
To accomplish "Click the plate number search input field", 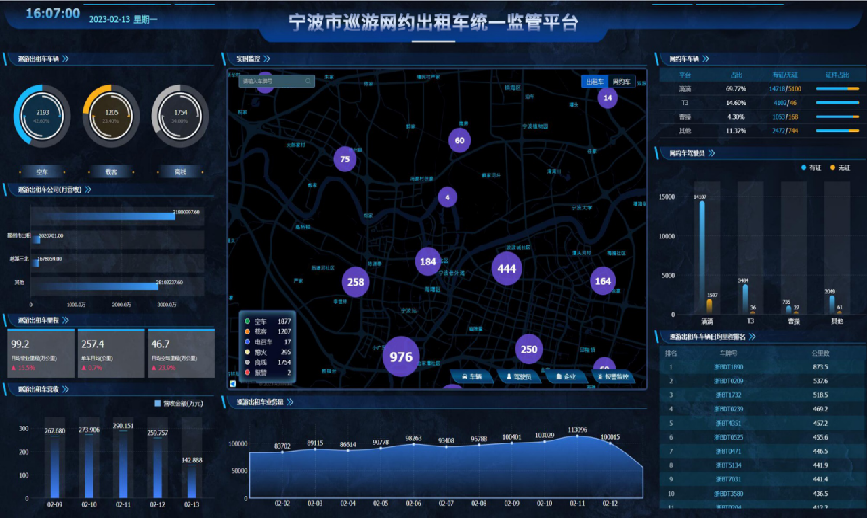I will 271,81.
